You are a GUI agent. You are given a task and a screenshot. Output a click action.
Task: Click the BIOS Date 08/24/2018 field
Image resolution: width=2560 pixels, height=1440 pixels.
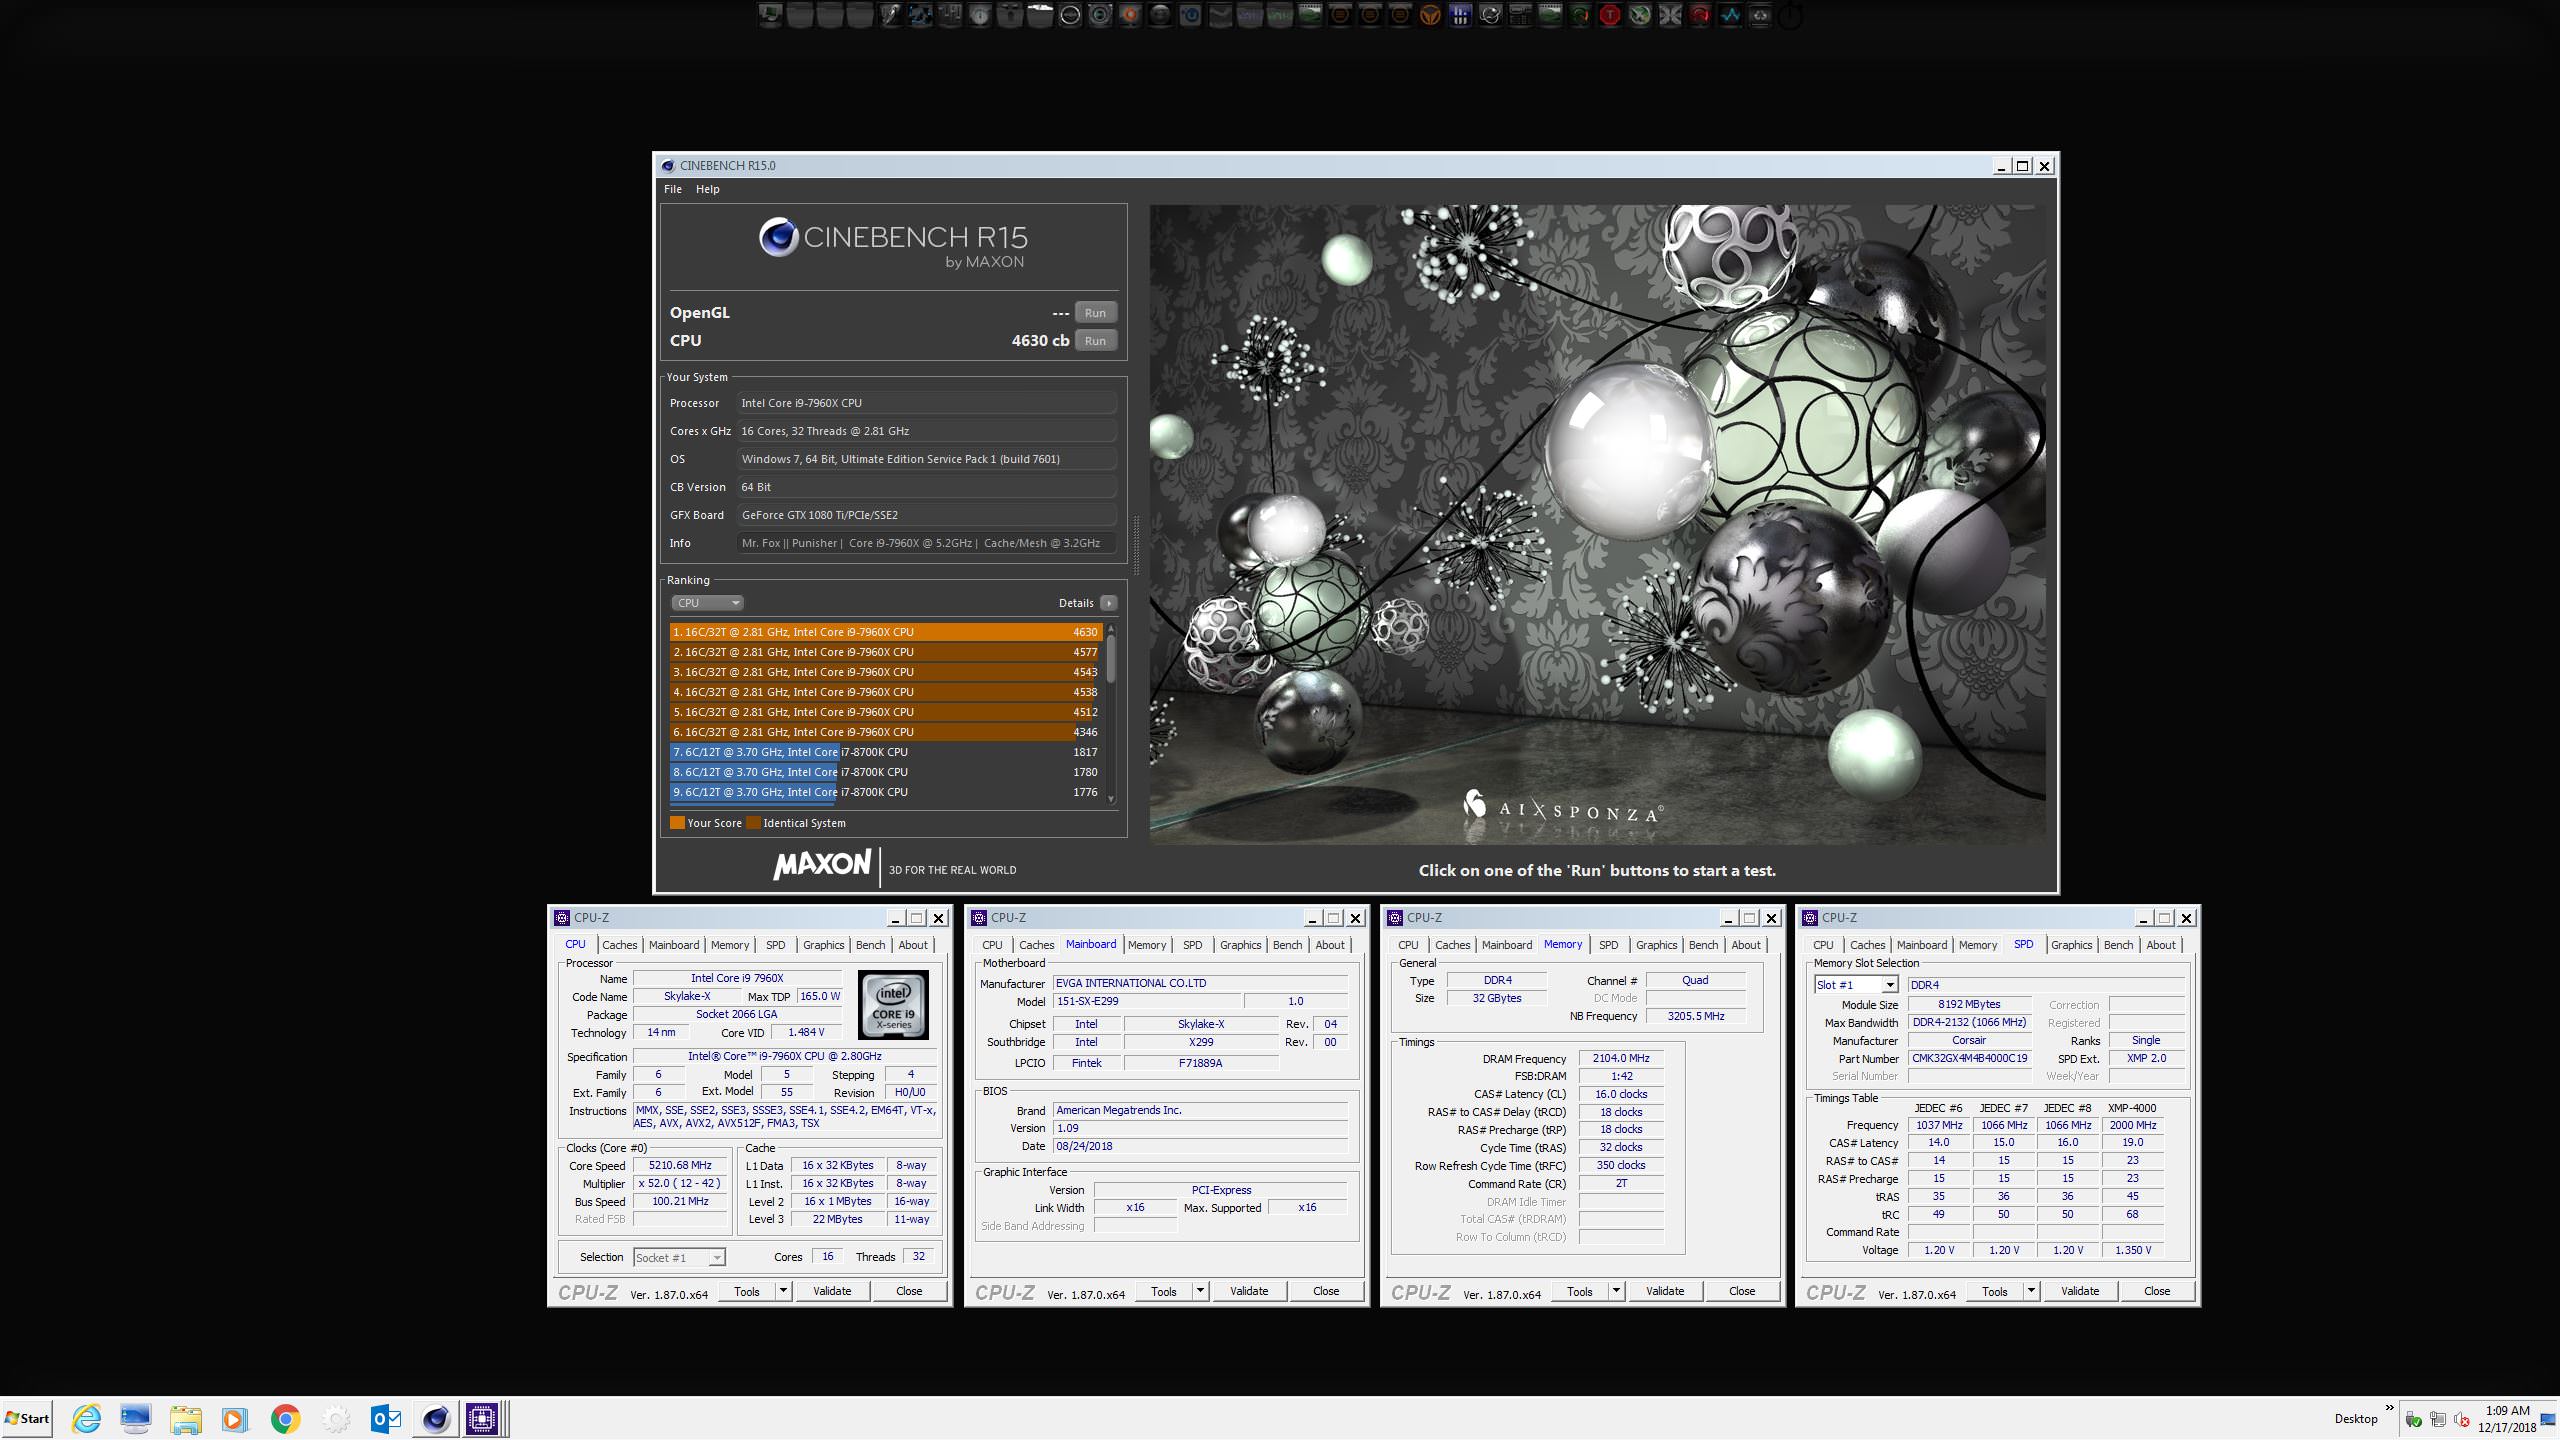coord(1200,1146)
